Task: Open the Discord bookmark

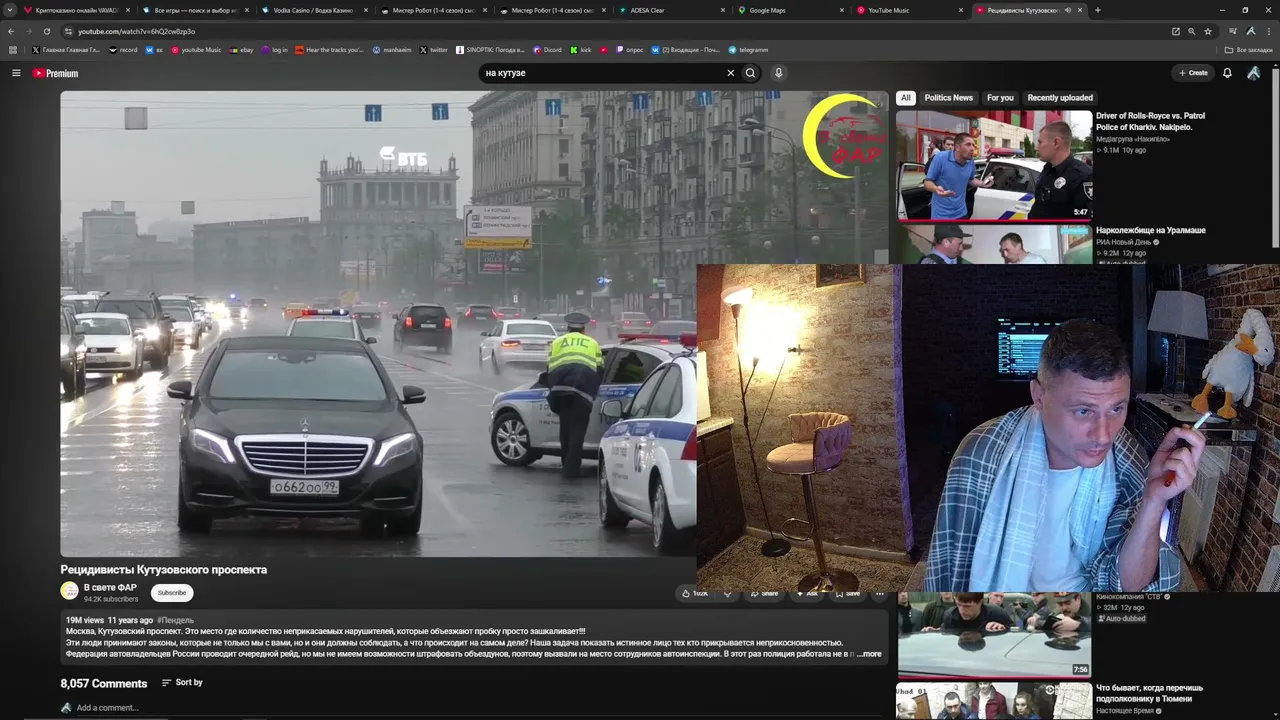Action: click(547, 50)
